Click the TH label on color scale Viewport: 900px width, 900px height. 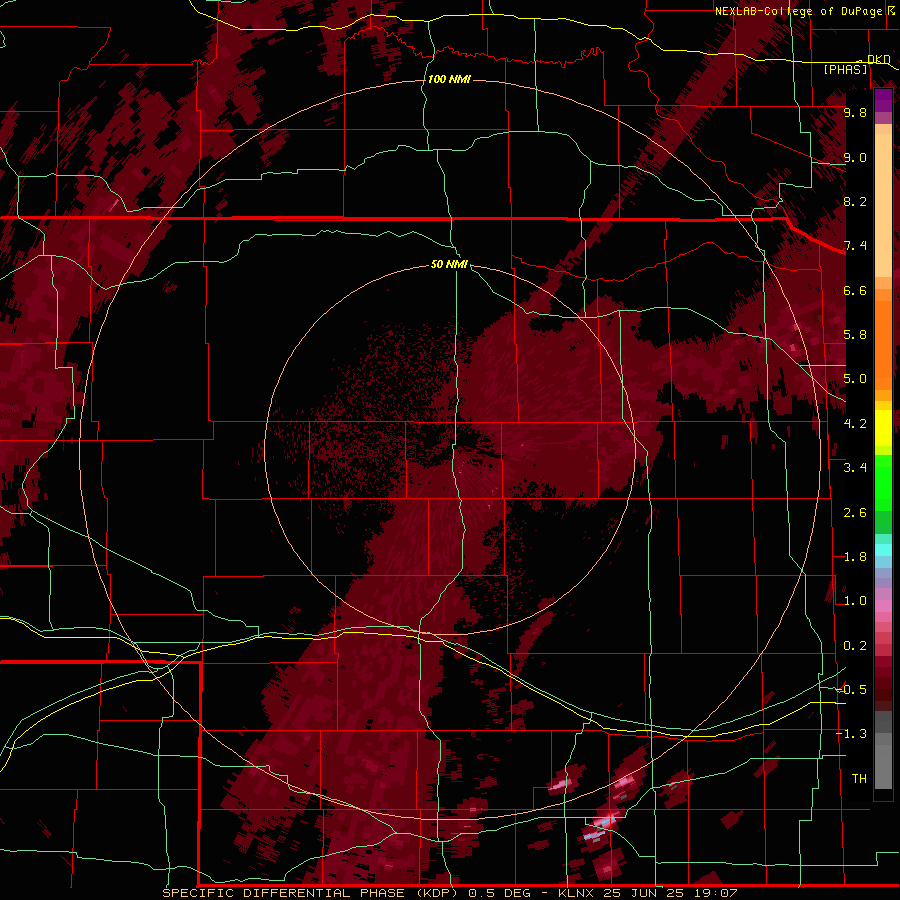859,779
